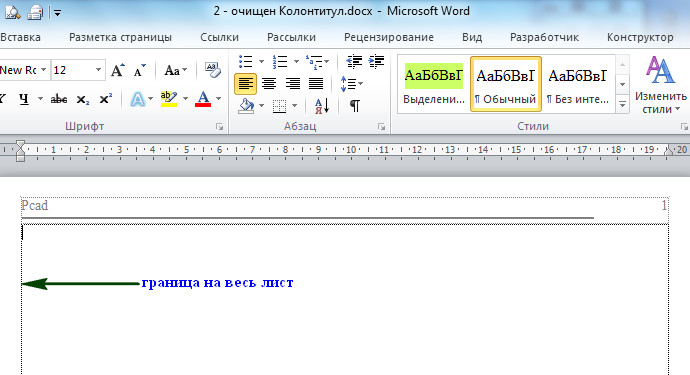690x375 pixels.
Task: Click the Clear Formatting icon
Action: tap(213, 70)
